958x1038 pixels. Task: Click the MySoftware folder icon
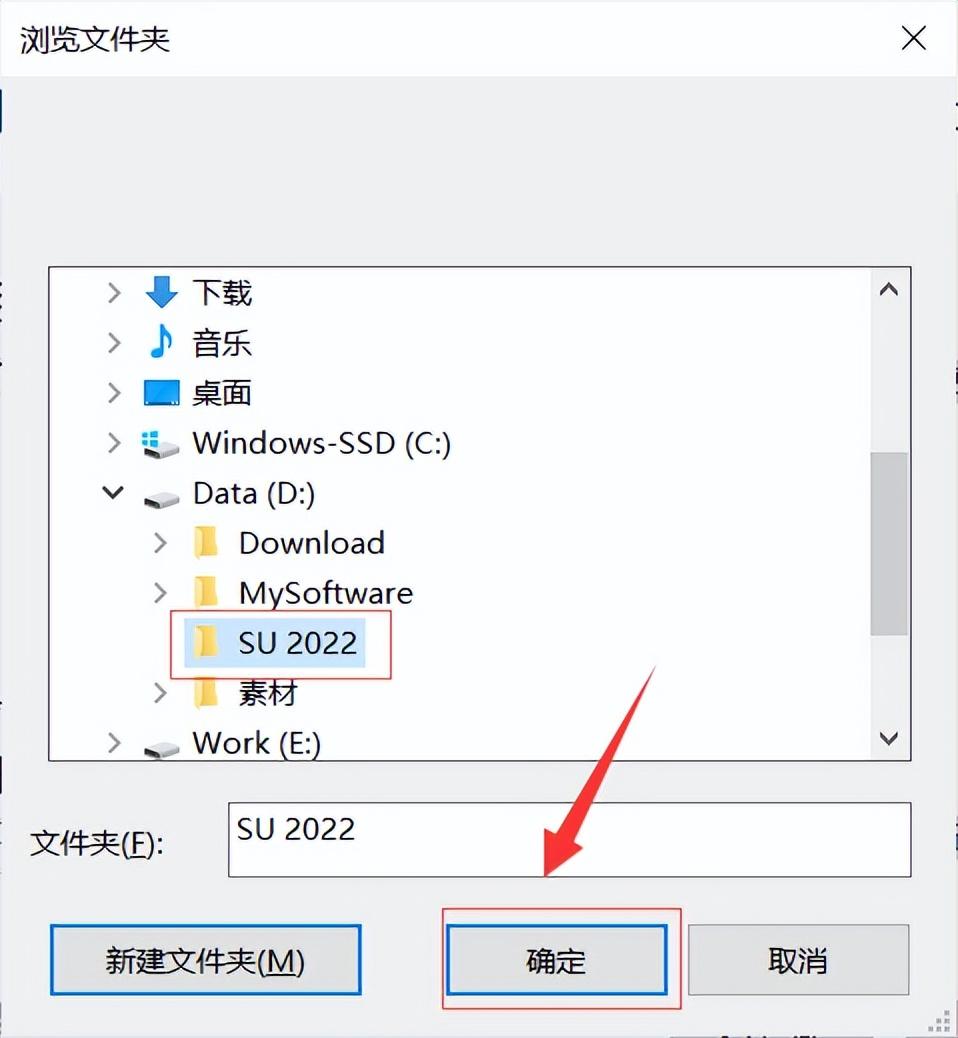click(x=206, y=592)
